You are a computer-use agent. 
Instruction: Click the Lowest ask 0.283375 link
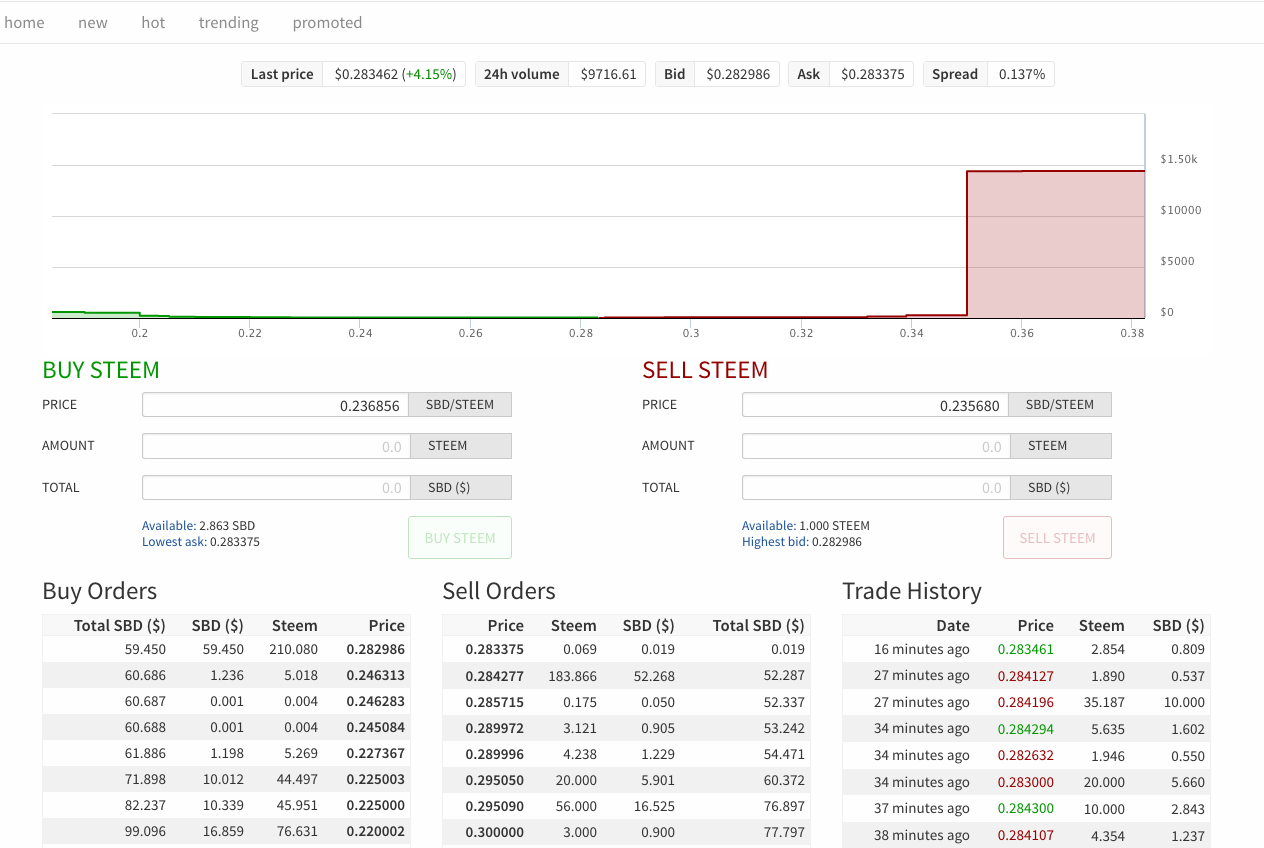(201, 542)
